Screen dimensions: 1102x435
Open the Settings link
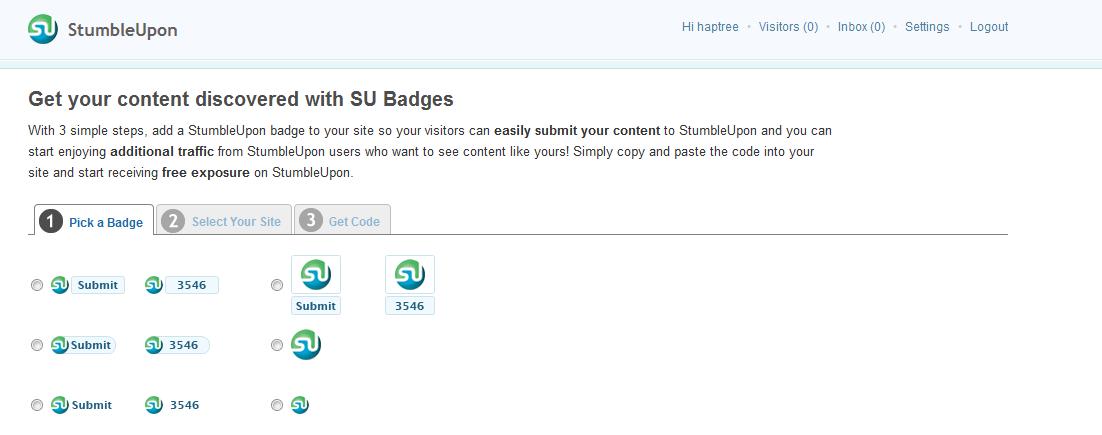pyautogui.click(x=927, y=27)
